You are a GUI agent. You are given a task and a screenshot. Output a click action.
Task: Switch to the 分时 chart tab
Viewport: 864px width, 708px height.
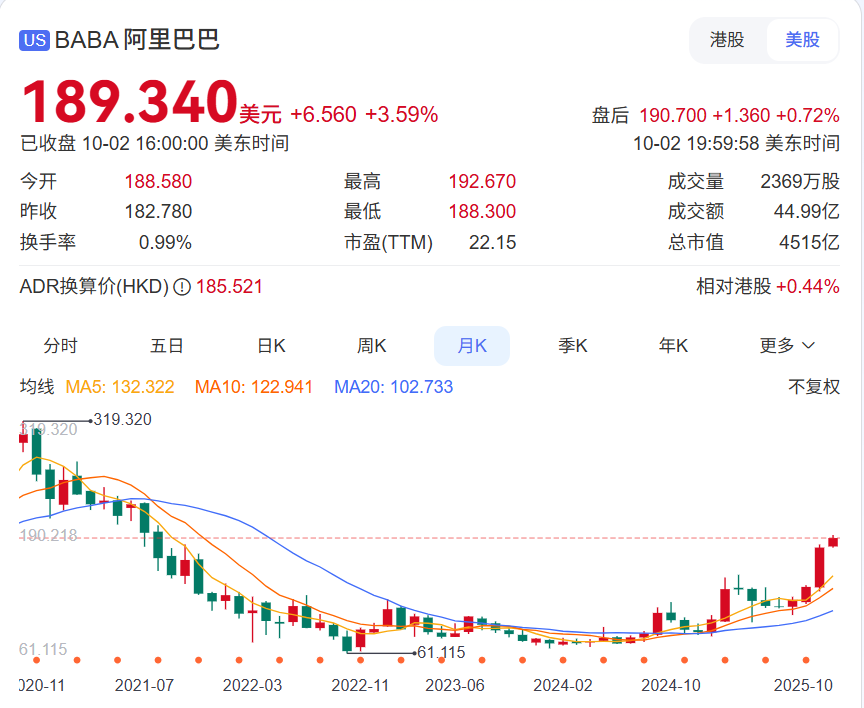point(60,346)
